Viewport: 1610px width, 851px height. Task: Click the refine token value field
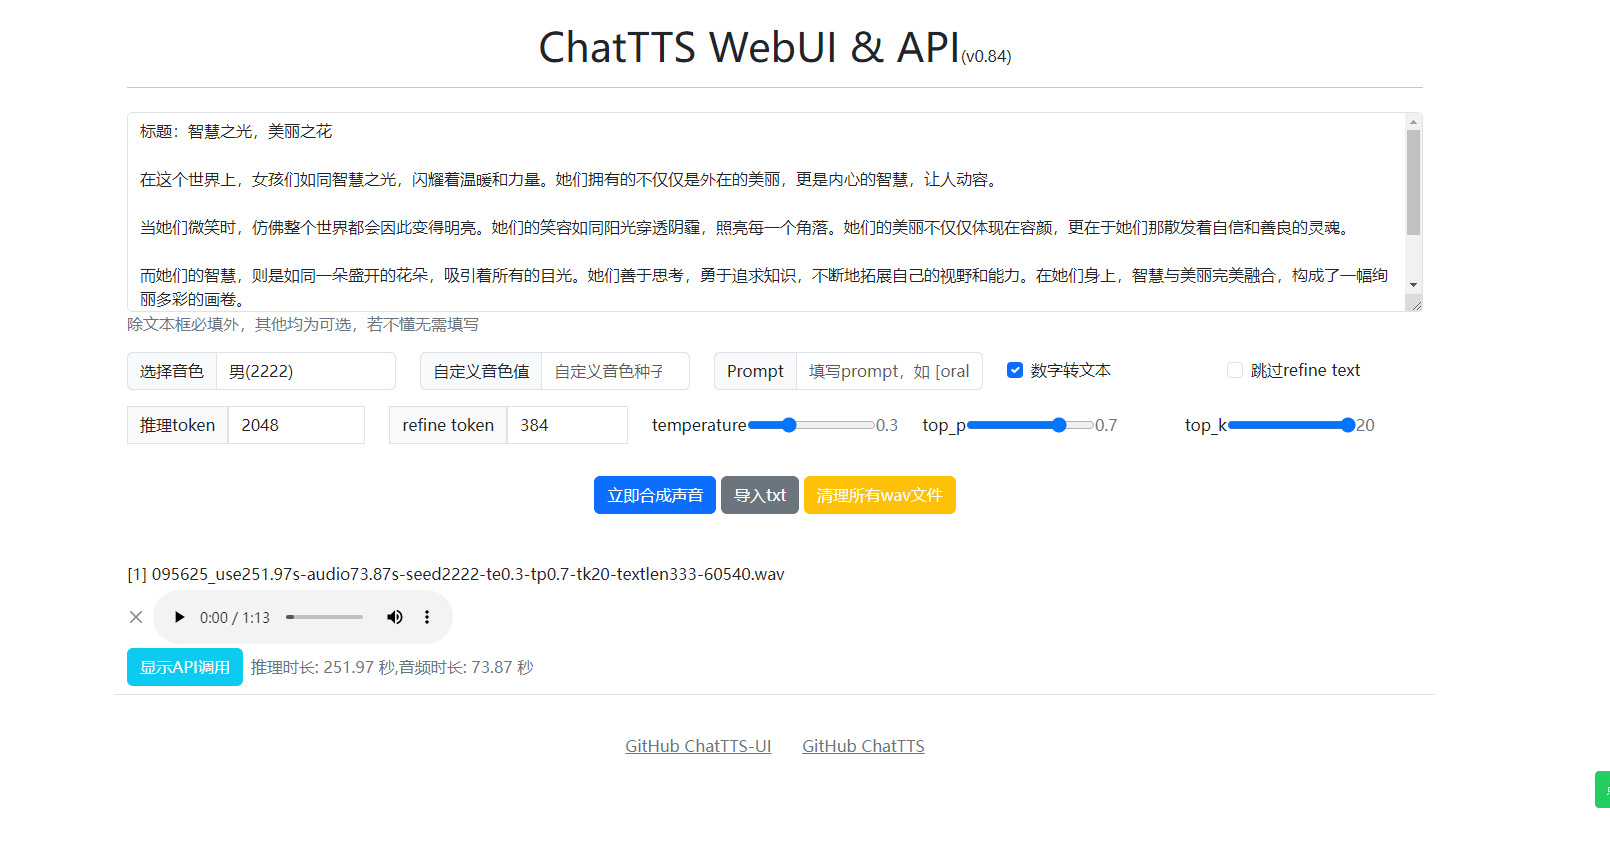[567, 425]
